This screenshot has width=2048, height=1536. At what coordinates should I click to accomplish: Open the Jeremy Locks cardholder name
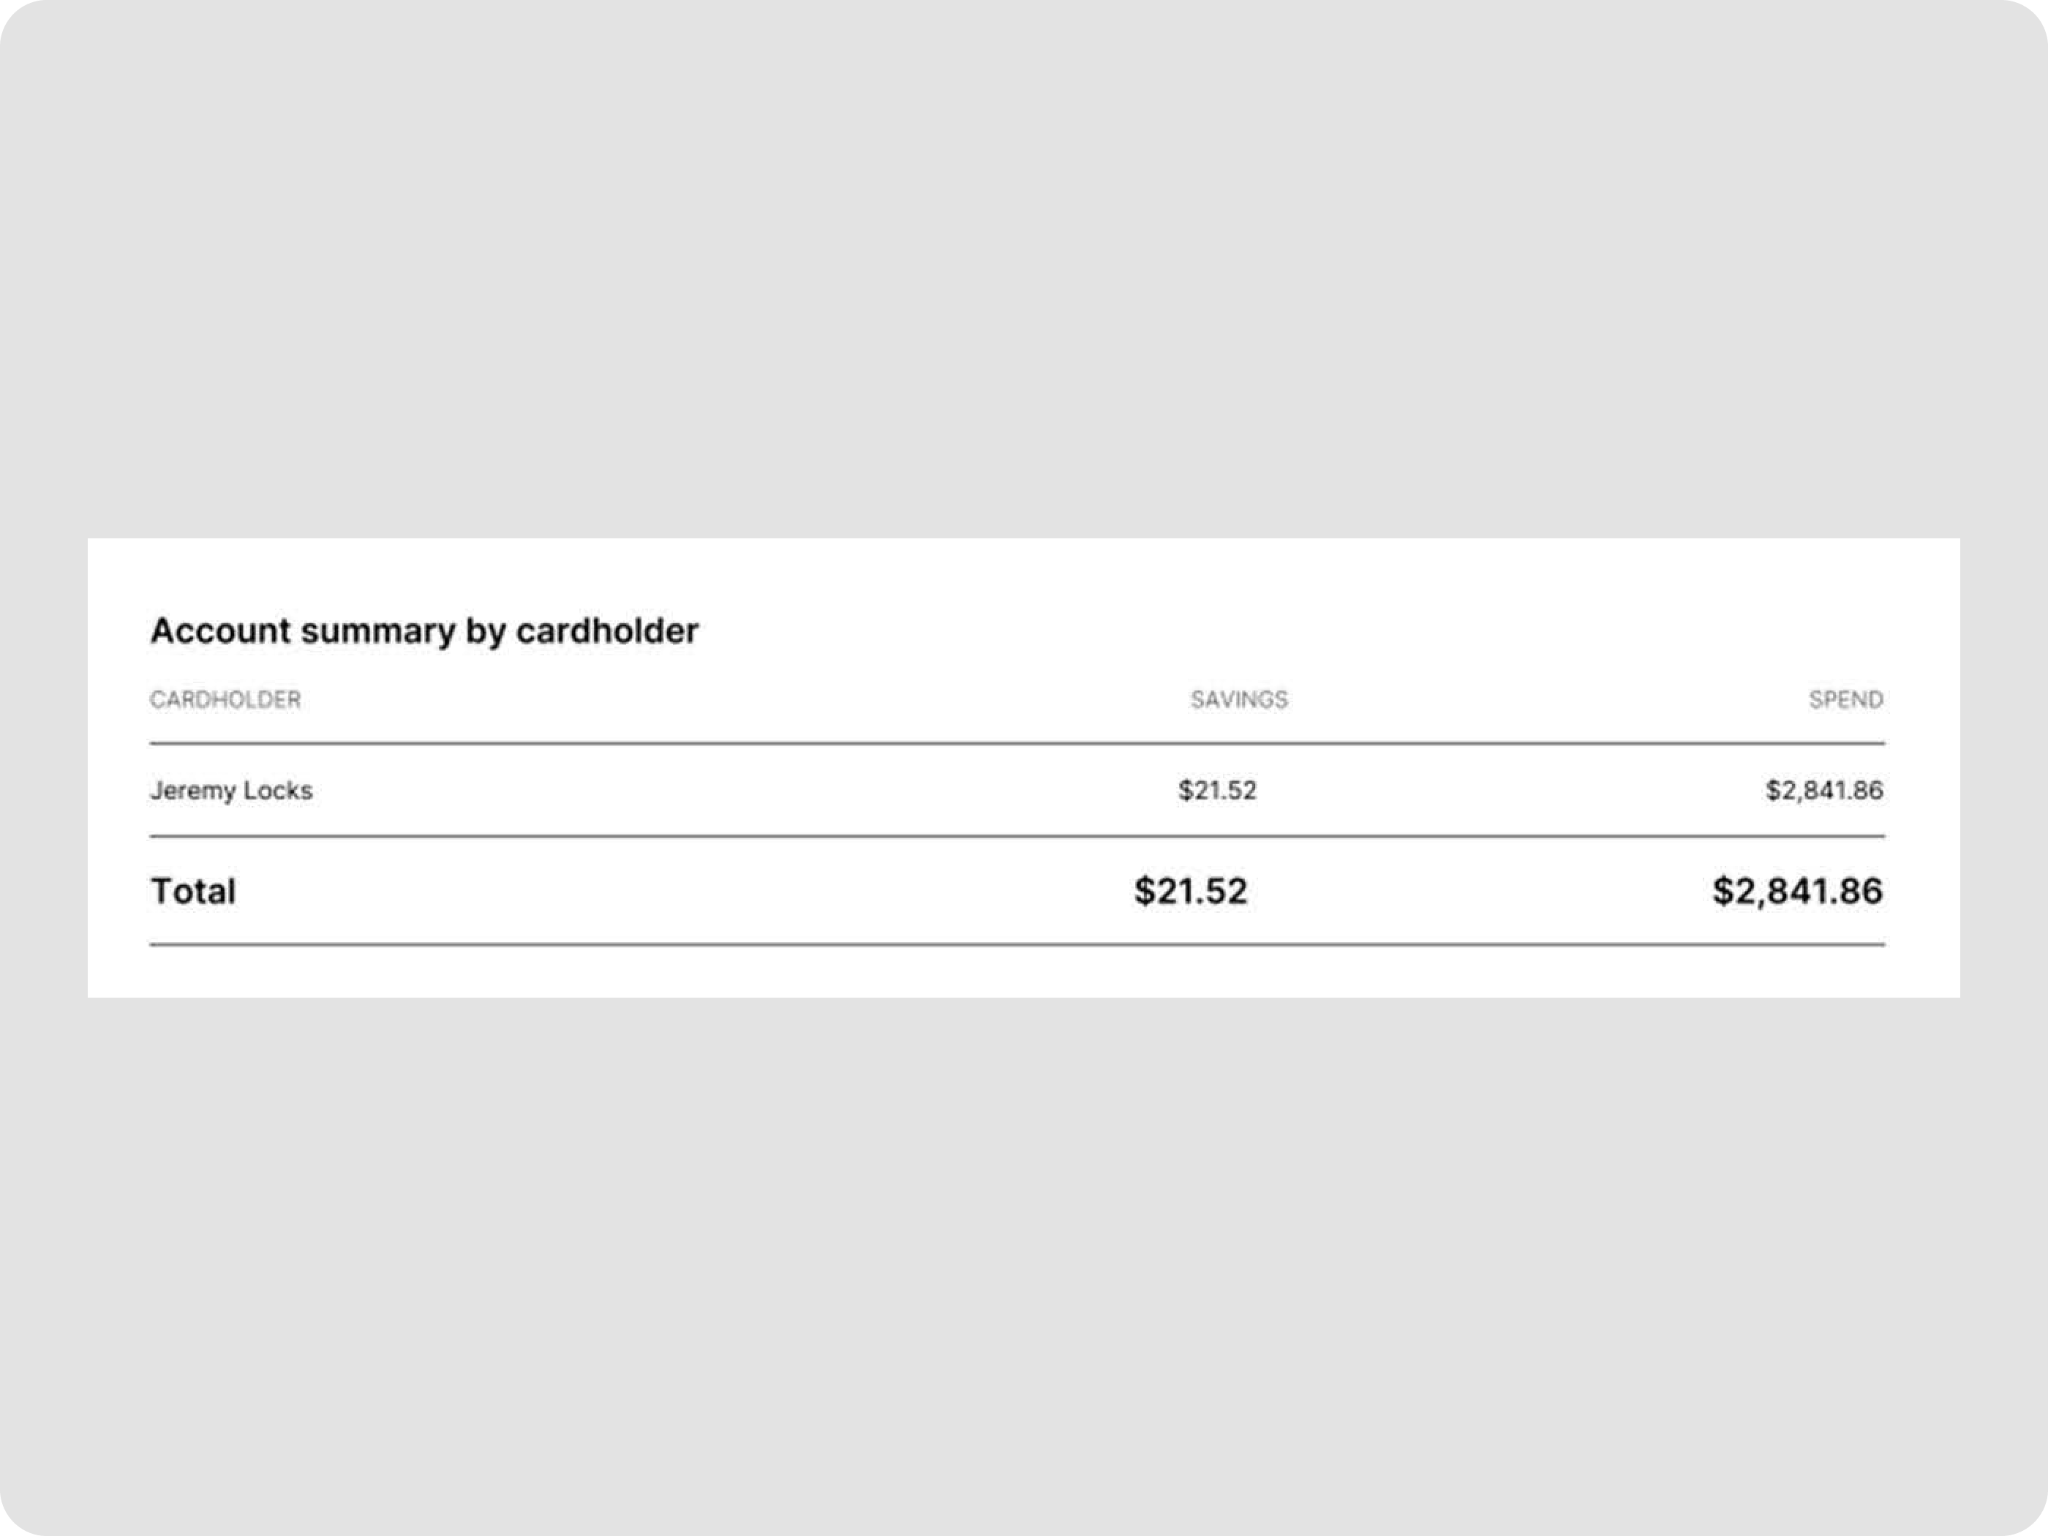tap(231, 790)
